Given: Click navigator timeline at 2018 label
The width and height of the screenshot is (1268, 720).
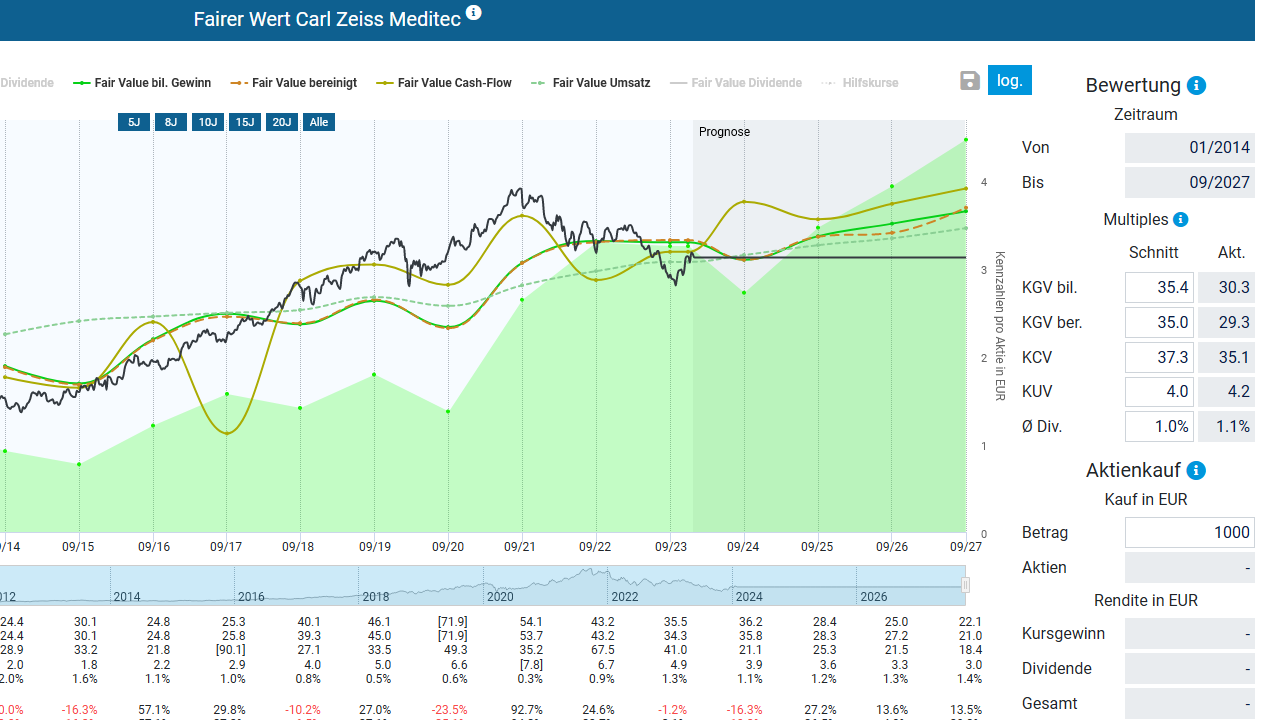Looking at the screenshot, I should [376, 597].
